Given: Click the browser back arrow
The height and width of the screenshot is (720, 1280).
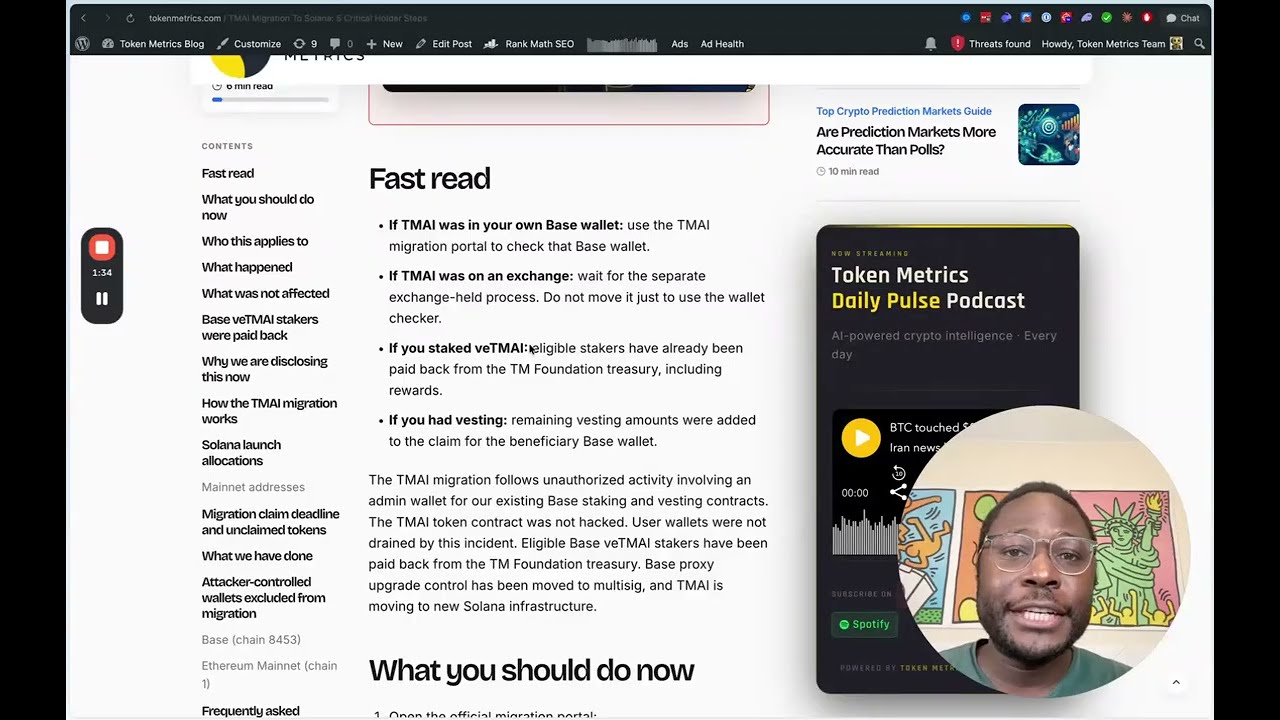Looking at the screenshot, I should click(x=83, y=18).
